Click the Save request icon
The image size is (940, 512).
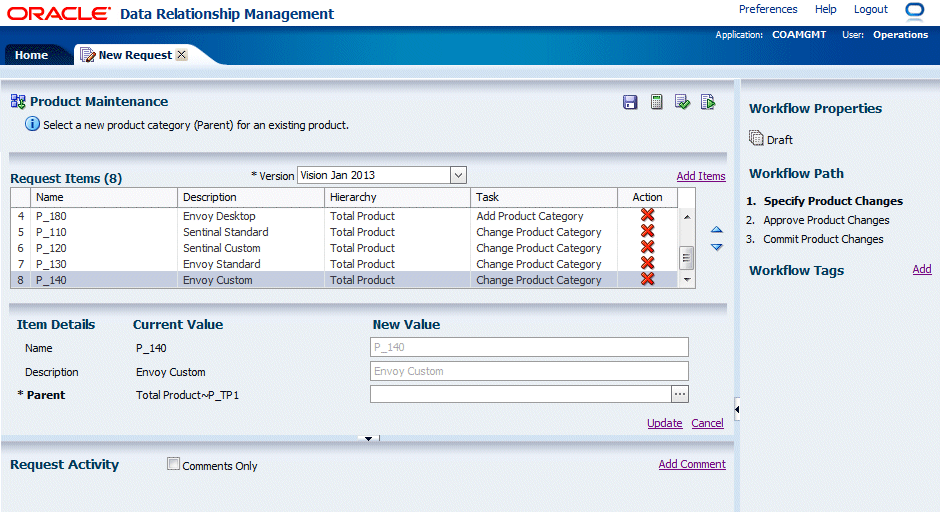pos(630,102)
